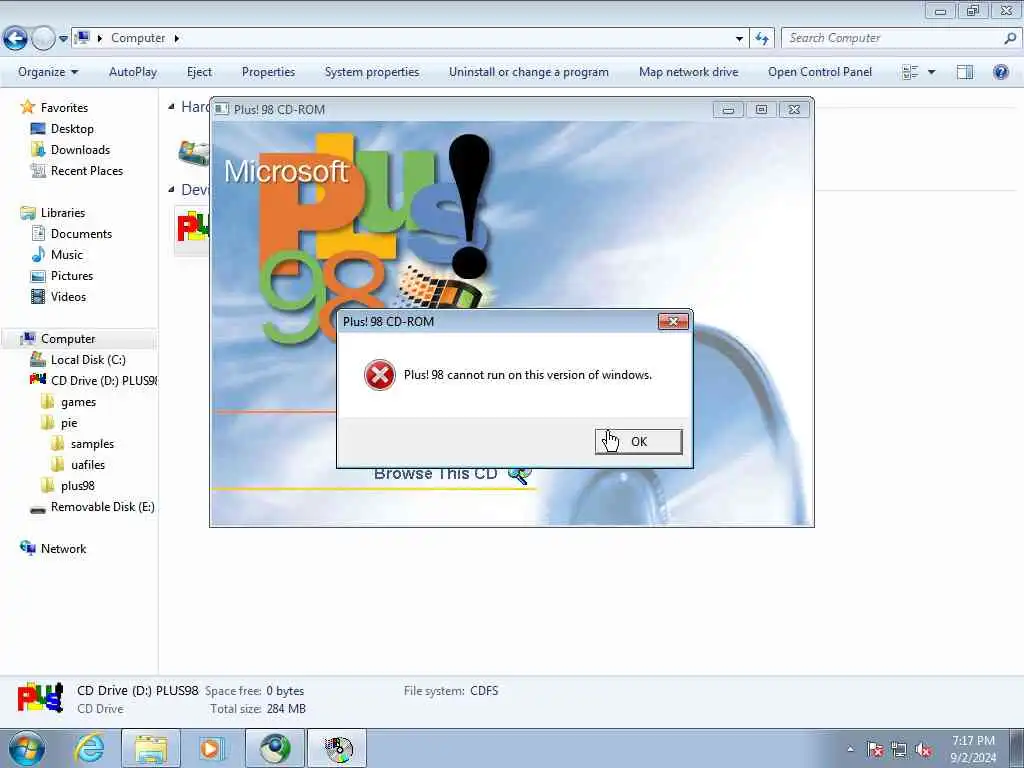This screenshot has width=1024, height=768.
Task: Click the CD-ROM setup taskbar icon
Action: 338,748
